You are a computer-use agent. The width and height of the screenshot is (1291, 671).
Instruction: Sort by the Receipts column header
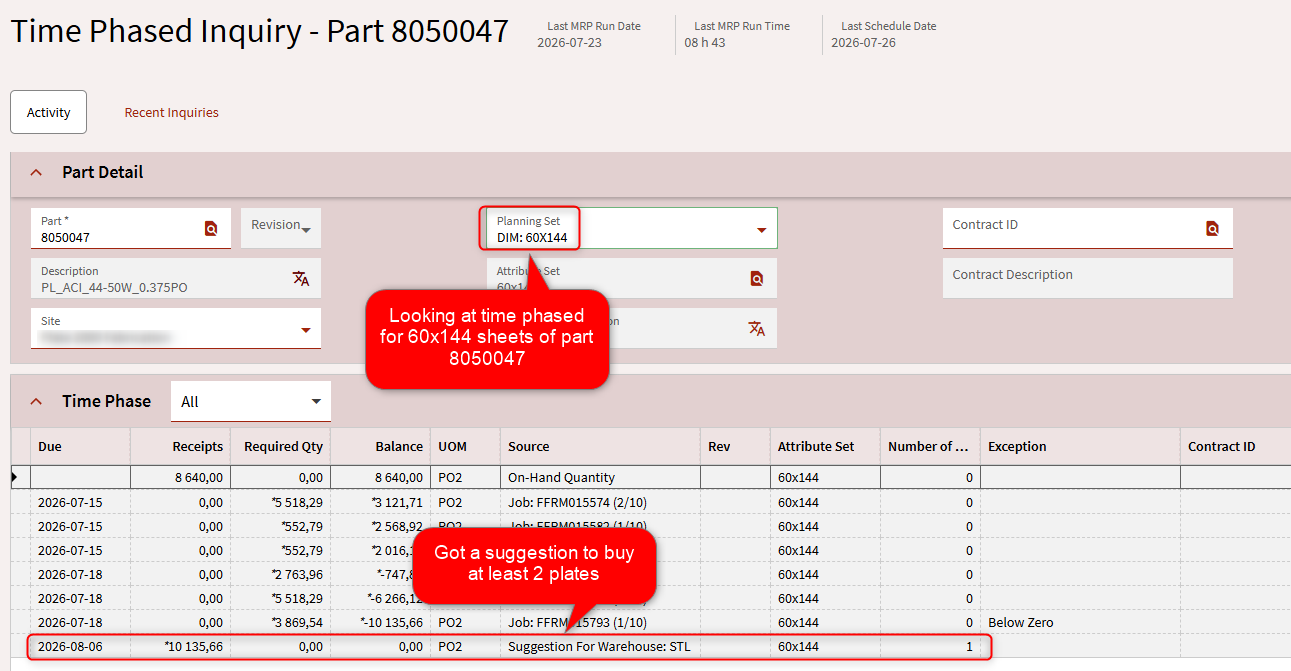[x=180, y=447]
